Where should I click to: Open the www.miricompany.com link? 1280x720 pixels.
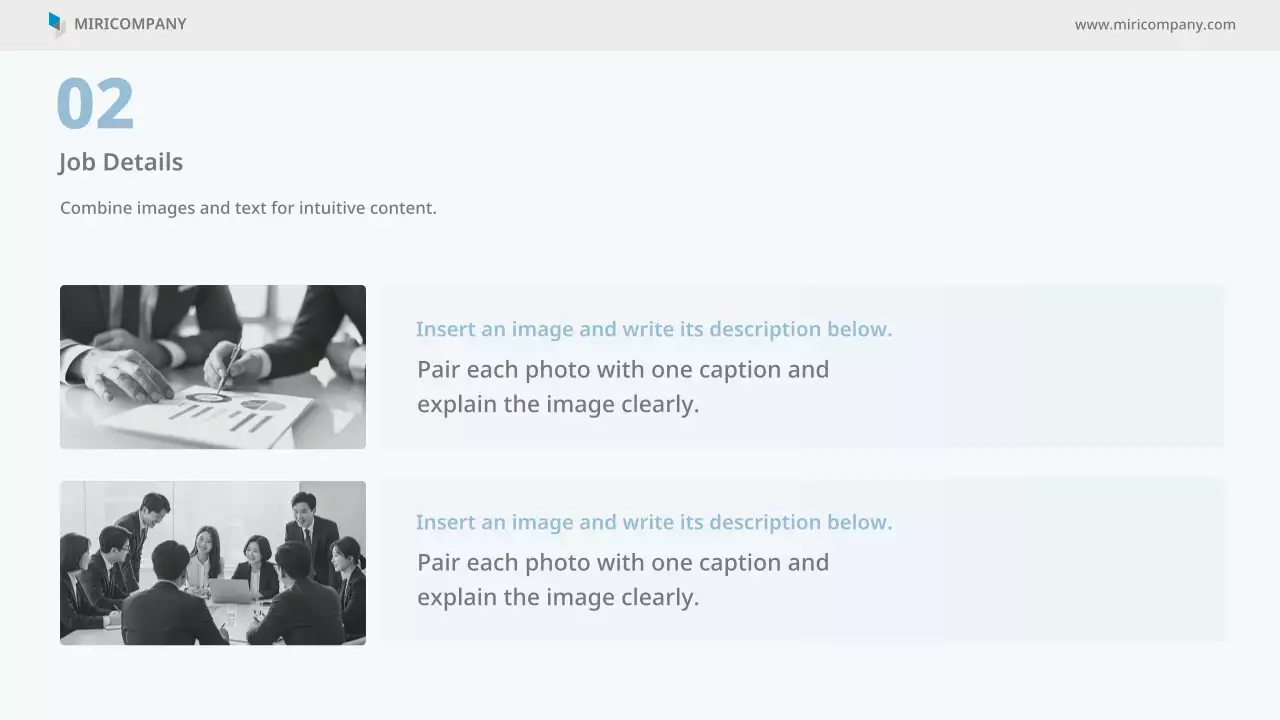1155,24
